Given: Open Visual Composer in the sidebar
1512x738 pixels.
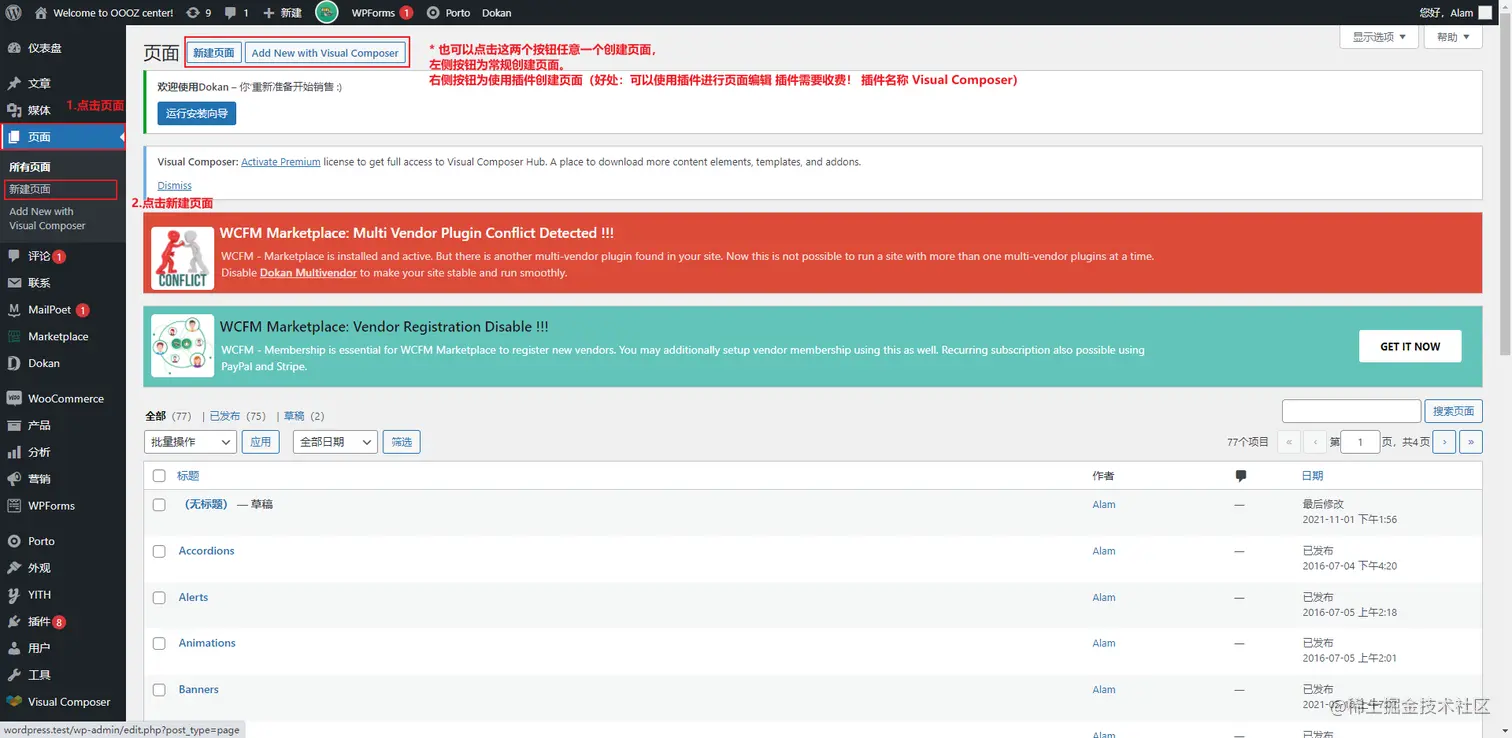Looking at the screenshot, I should coord(63,702).
